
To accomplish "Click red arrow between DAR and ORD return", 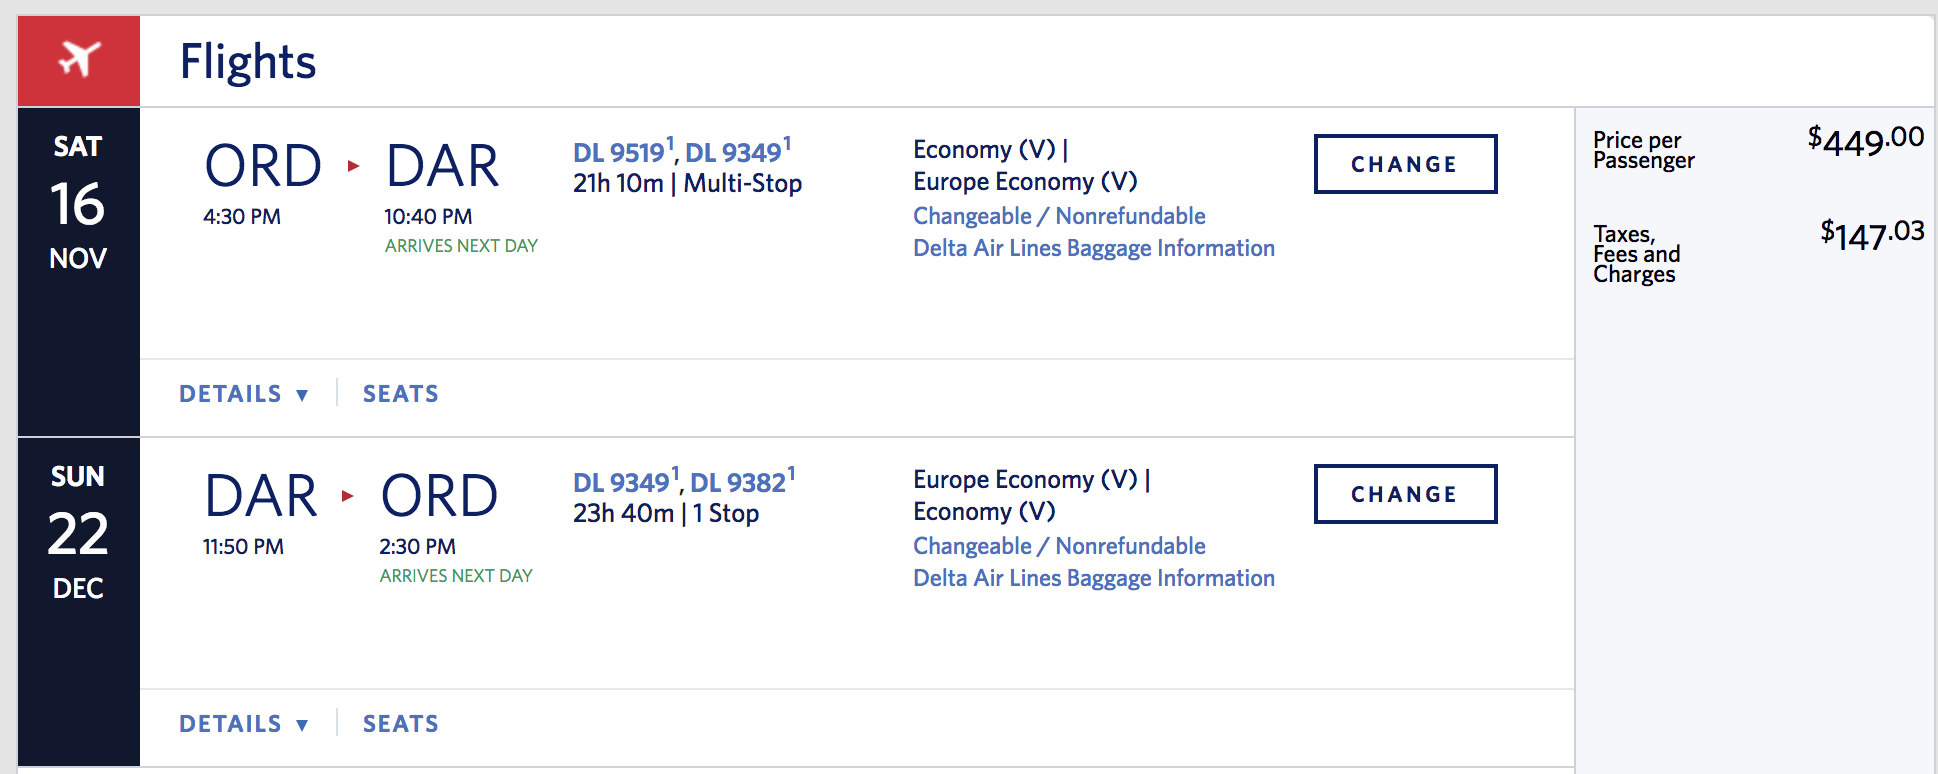I will coord(348,496).
